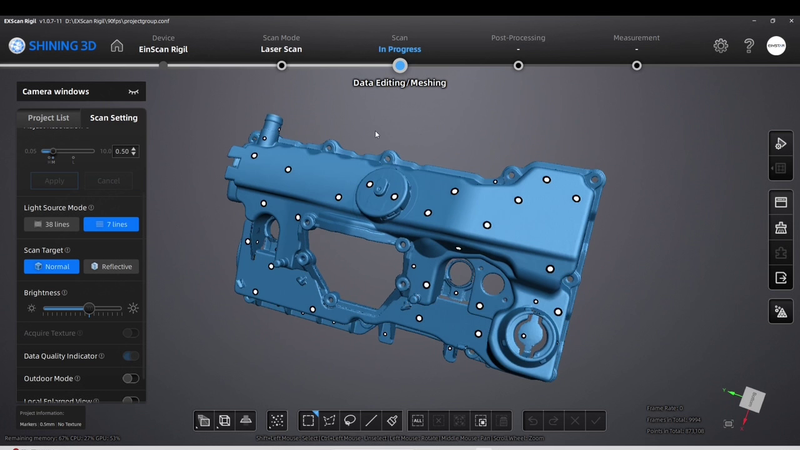This screenshot has height=450, width=800.
Task: Go to the home screen icon
Action: (x=117, y=46)
